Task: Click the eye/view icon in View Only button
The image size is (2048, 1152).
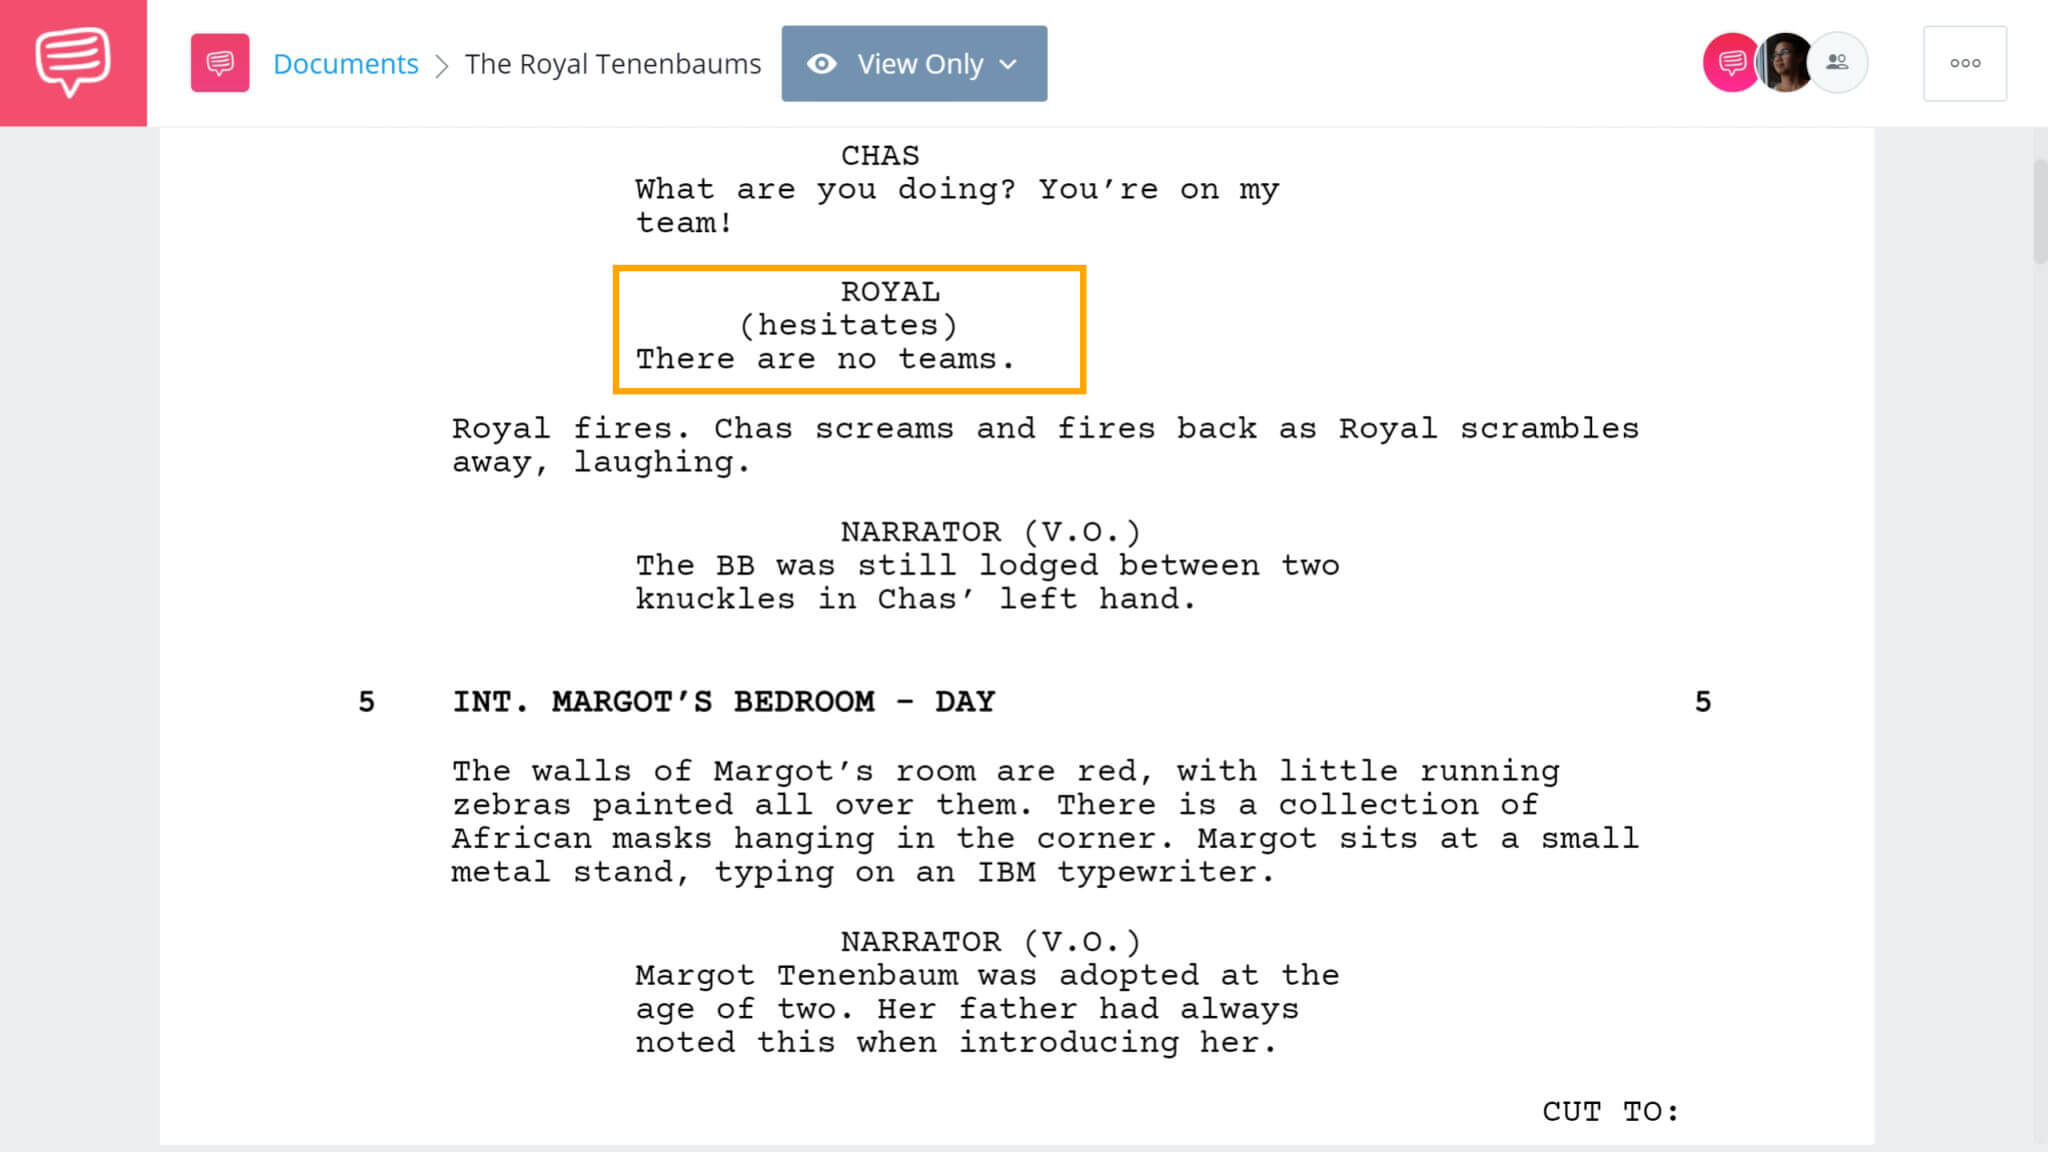Action: (821, 63)
